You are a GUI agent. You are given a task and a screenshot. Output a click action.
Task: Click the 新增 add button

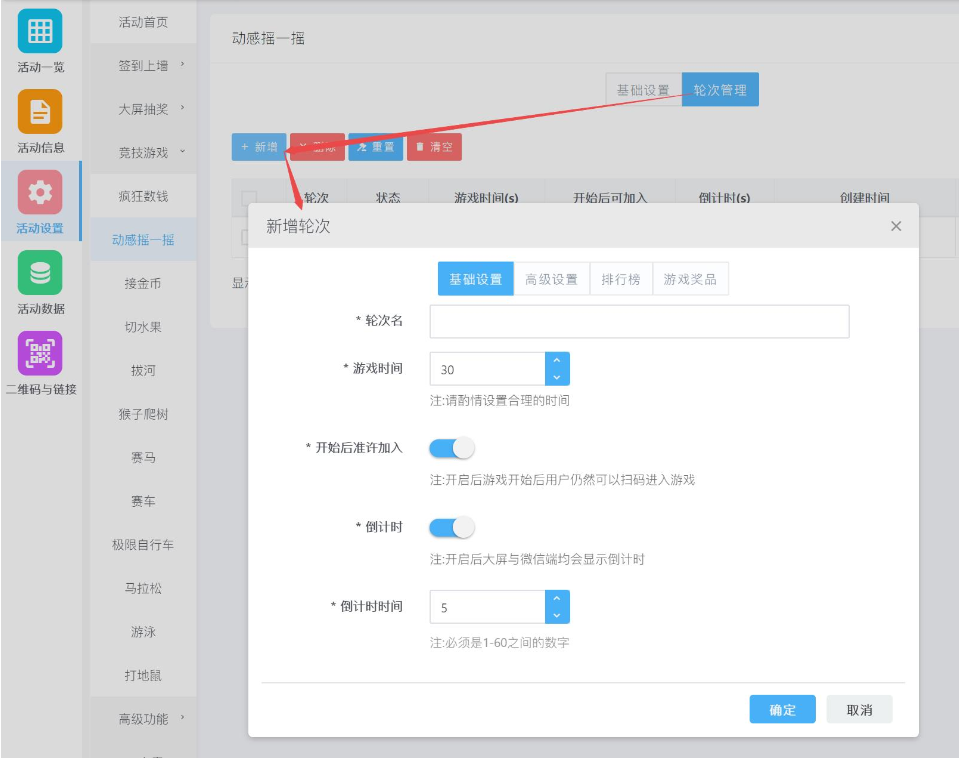point(259,147)
